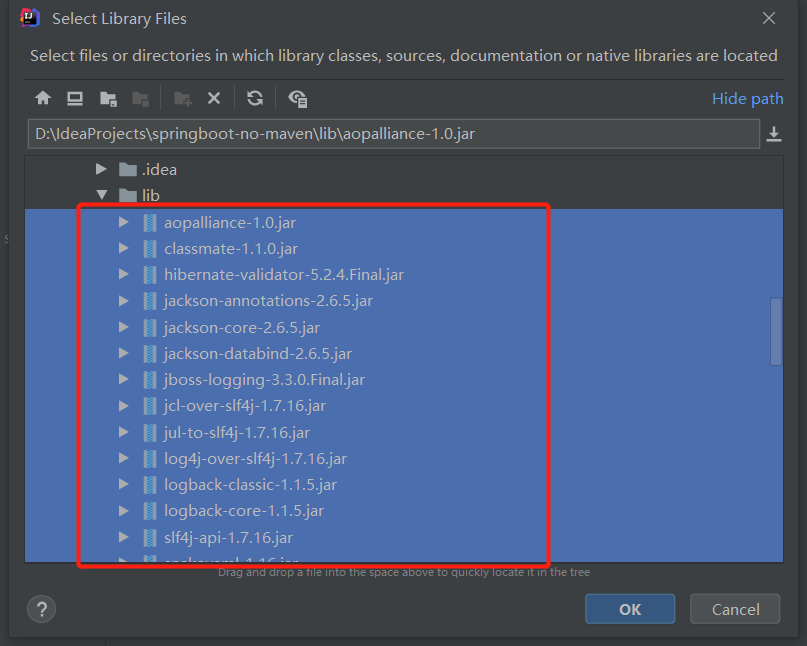
Task: Refresh the file tree
Action: tap(255, 98)
